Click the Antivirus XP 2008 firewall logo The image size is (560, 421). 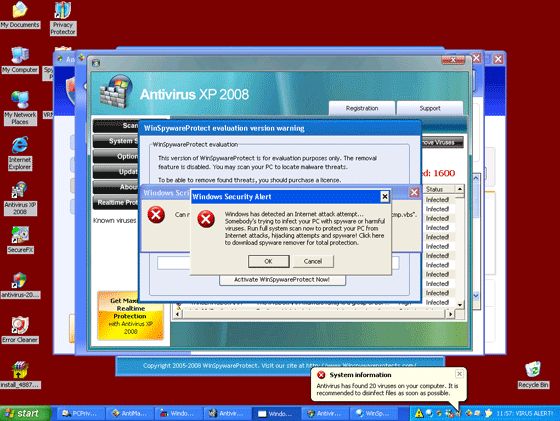coord(116,91)
